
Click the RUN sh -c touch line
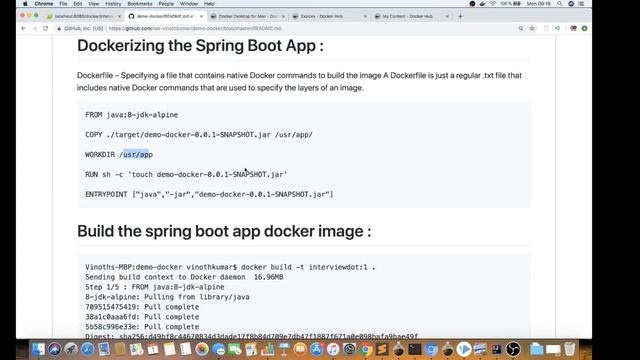coord(186,174)
